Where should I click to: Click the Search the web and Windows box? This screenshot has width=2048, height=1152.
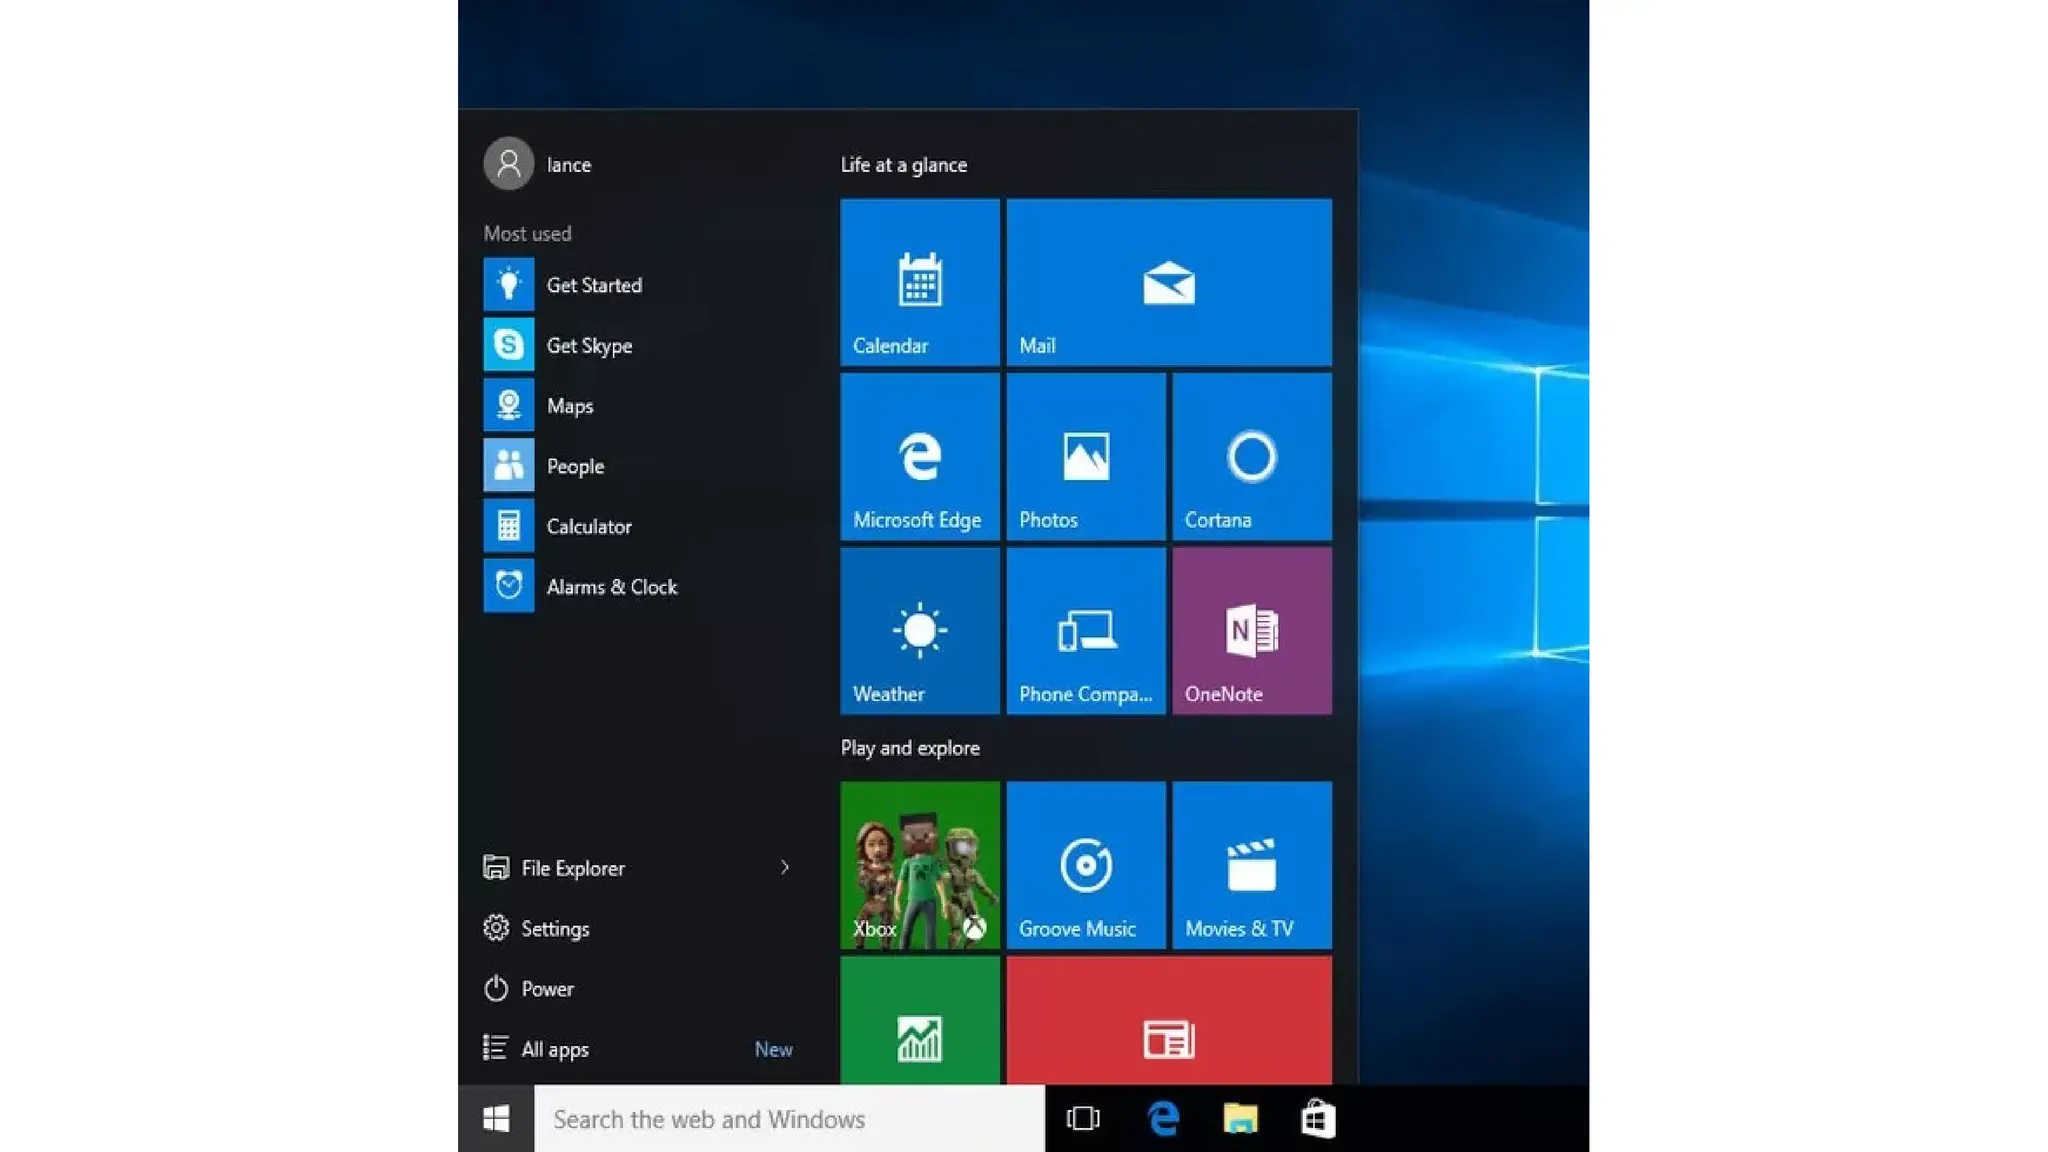click(x=789, y=1118)
